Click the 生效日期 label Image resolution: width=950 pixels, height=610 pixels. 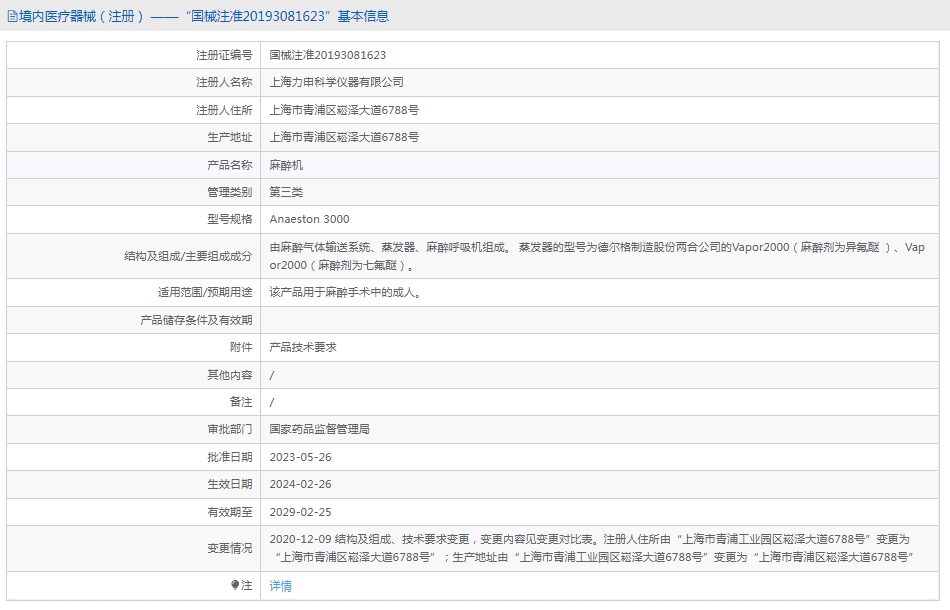pyautogui.click(x=230, y=485)
